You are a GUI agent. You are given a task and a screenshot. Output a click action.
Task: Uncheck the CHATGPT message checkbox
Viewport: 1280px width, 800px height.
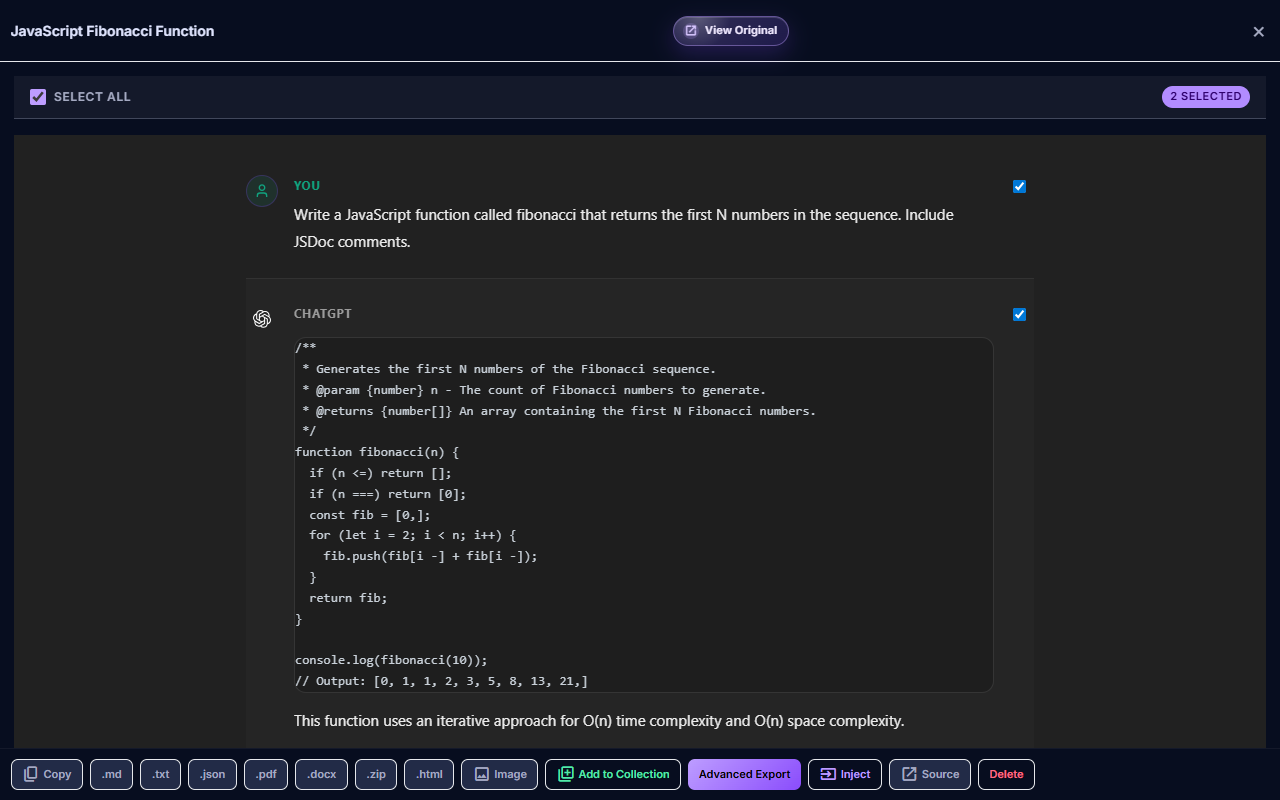pyautogui.click(x=1019, y=314)
